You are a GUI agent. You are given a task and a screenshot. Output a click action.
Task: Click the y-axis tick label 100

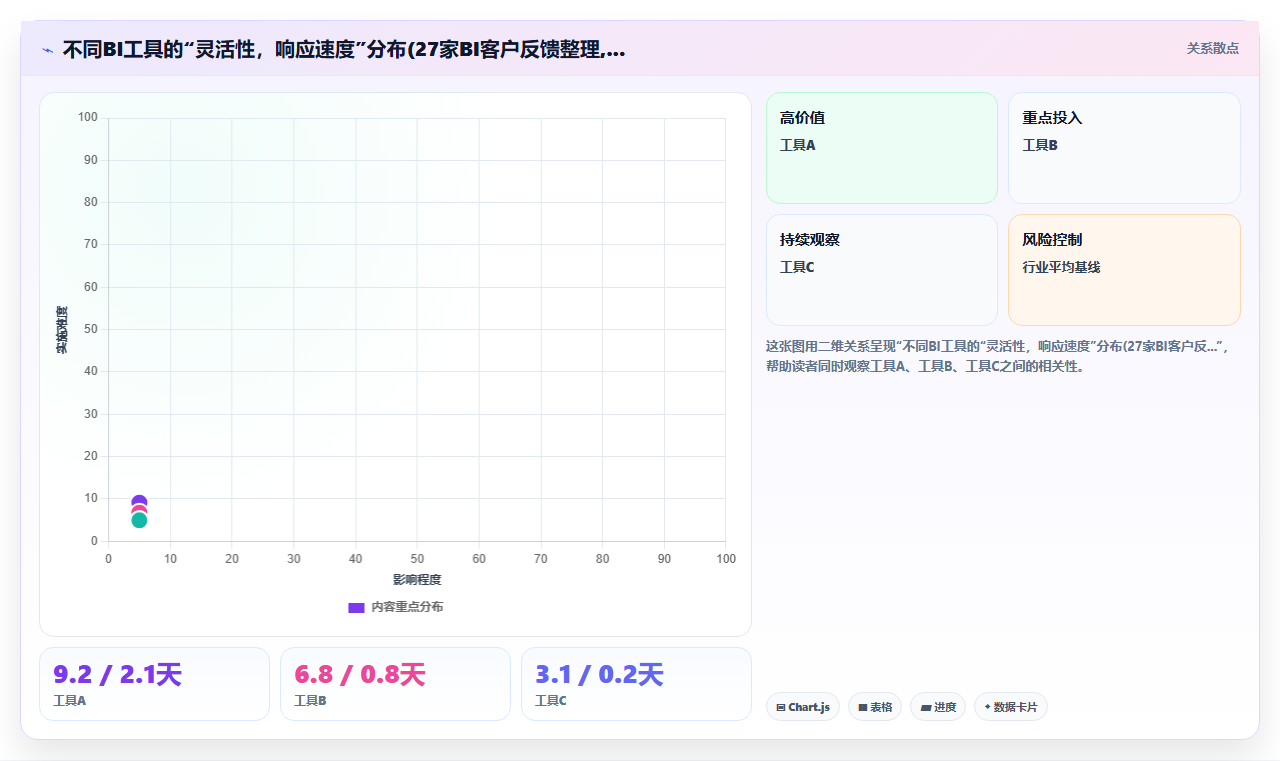[x=88, y=118]
